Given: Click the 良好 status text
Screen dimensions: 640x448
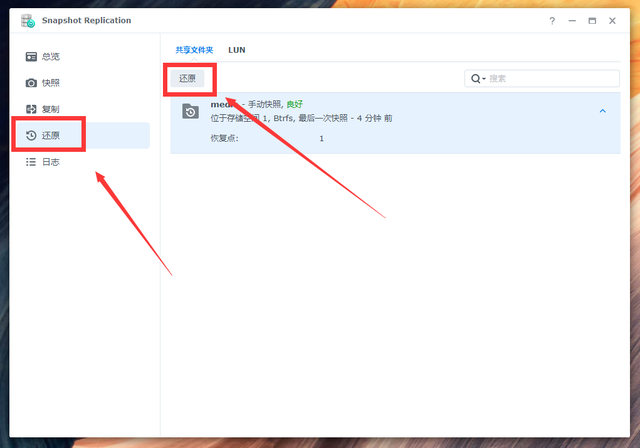Looking at the screenshot, I should click(295, 104).
